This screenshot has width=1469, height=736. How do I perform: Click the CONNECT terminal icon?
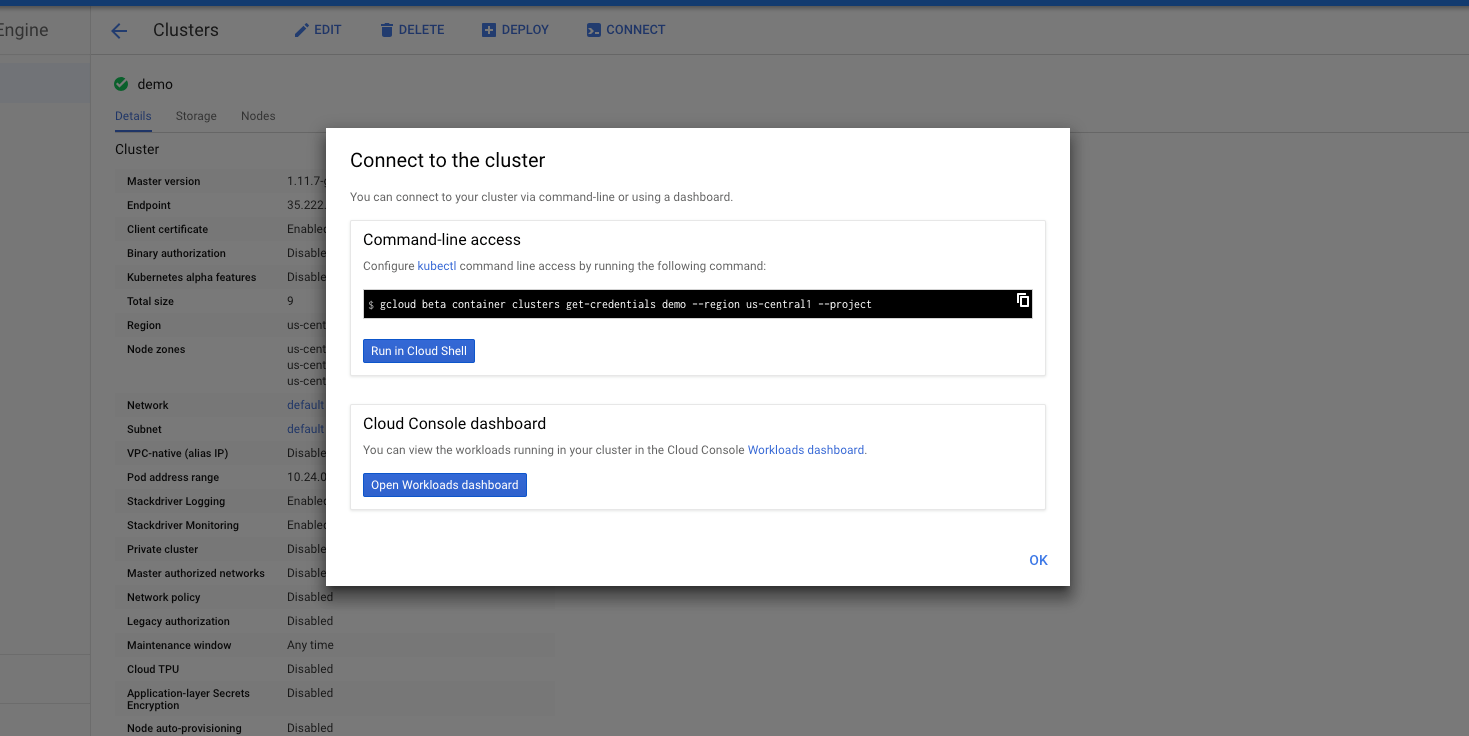point(594,30)
